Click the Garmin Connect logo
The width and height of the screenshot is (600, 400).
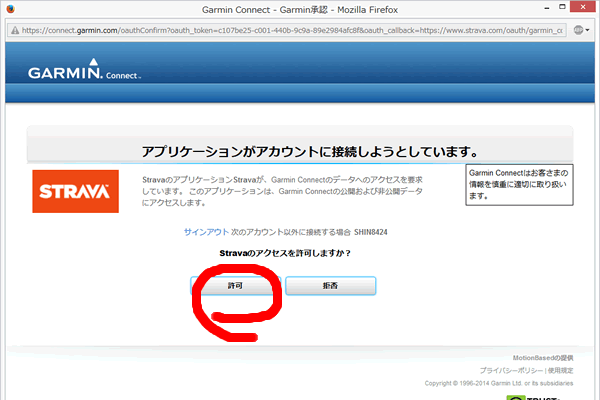[84, 70]
